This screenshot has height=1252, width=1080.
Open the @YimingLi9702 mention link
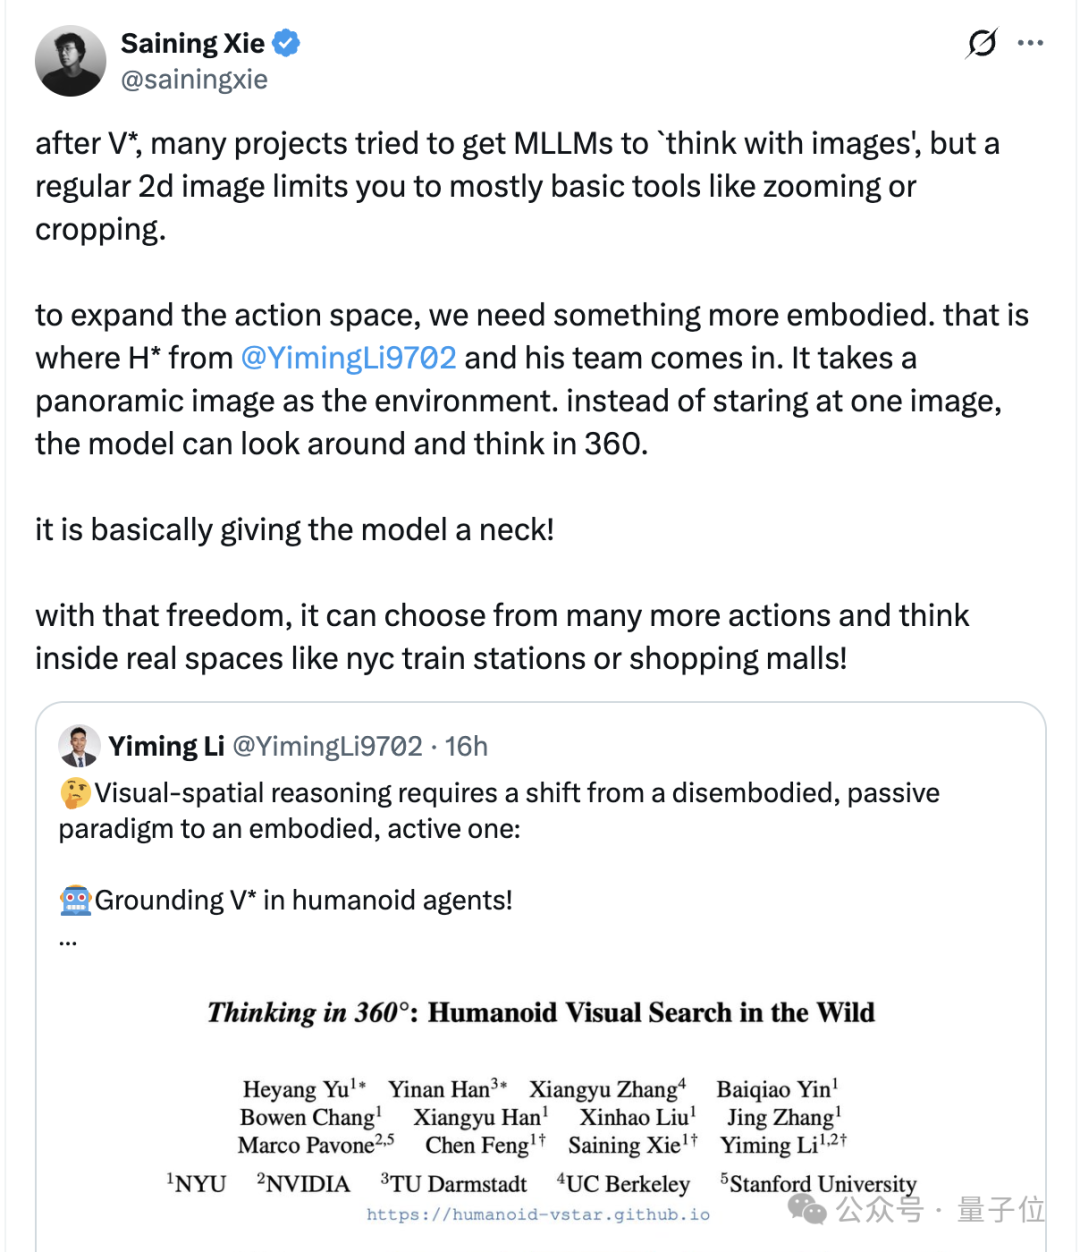click(349, 358)
